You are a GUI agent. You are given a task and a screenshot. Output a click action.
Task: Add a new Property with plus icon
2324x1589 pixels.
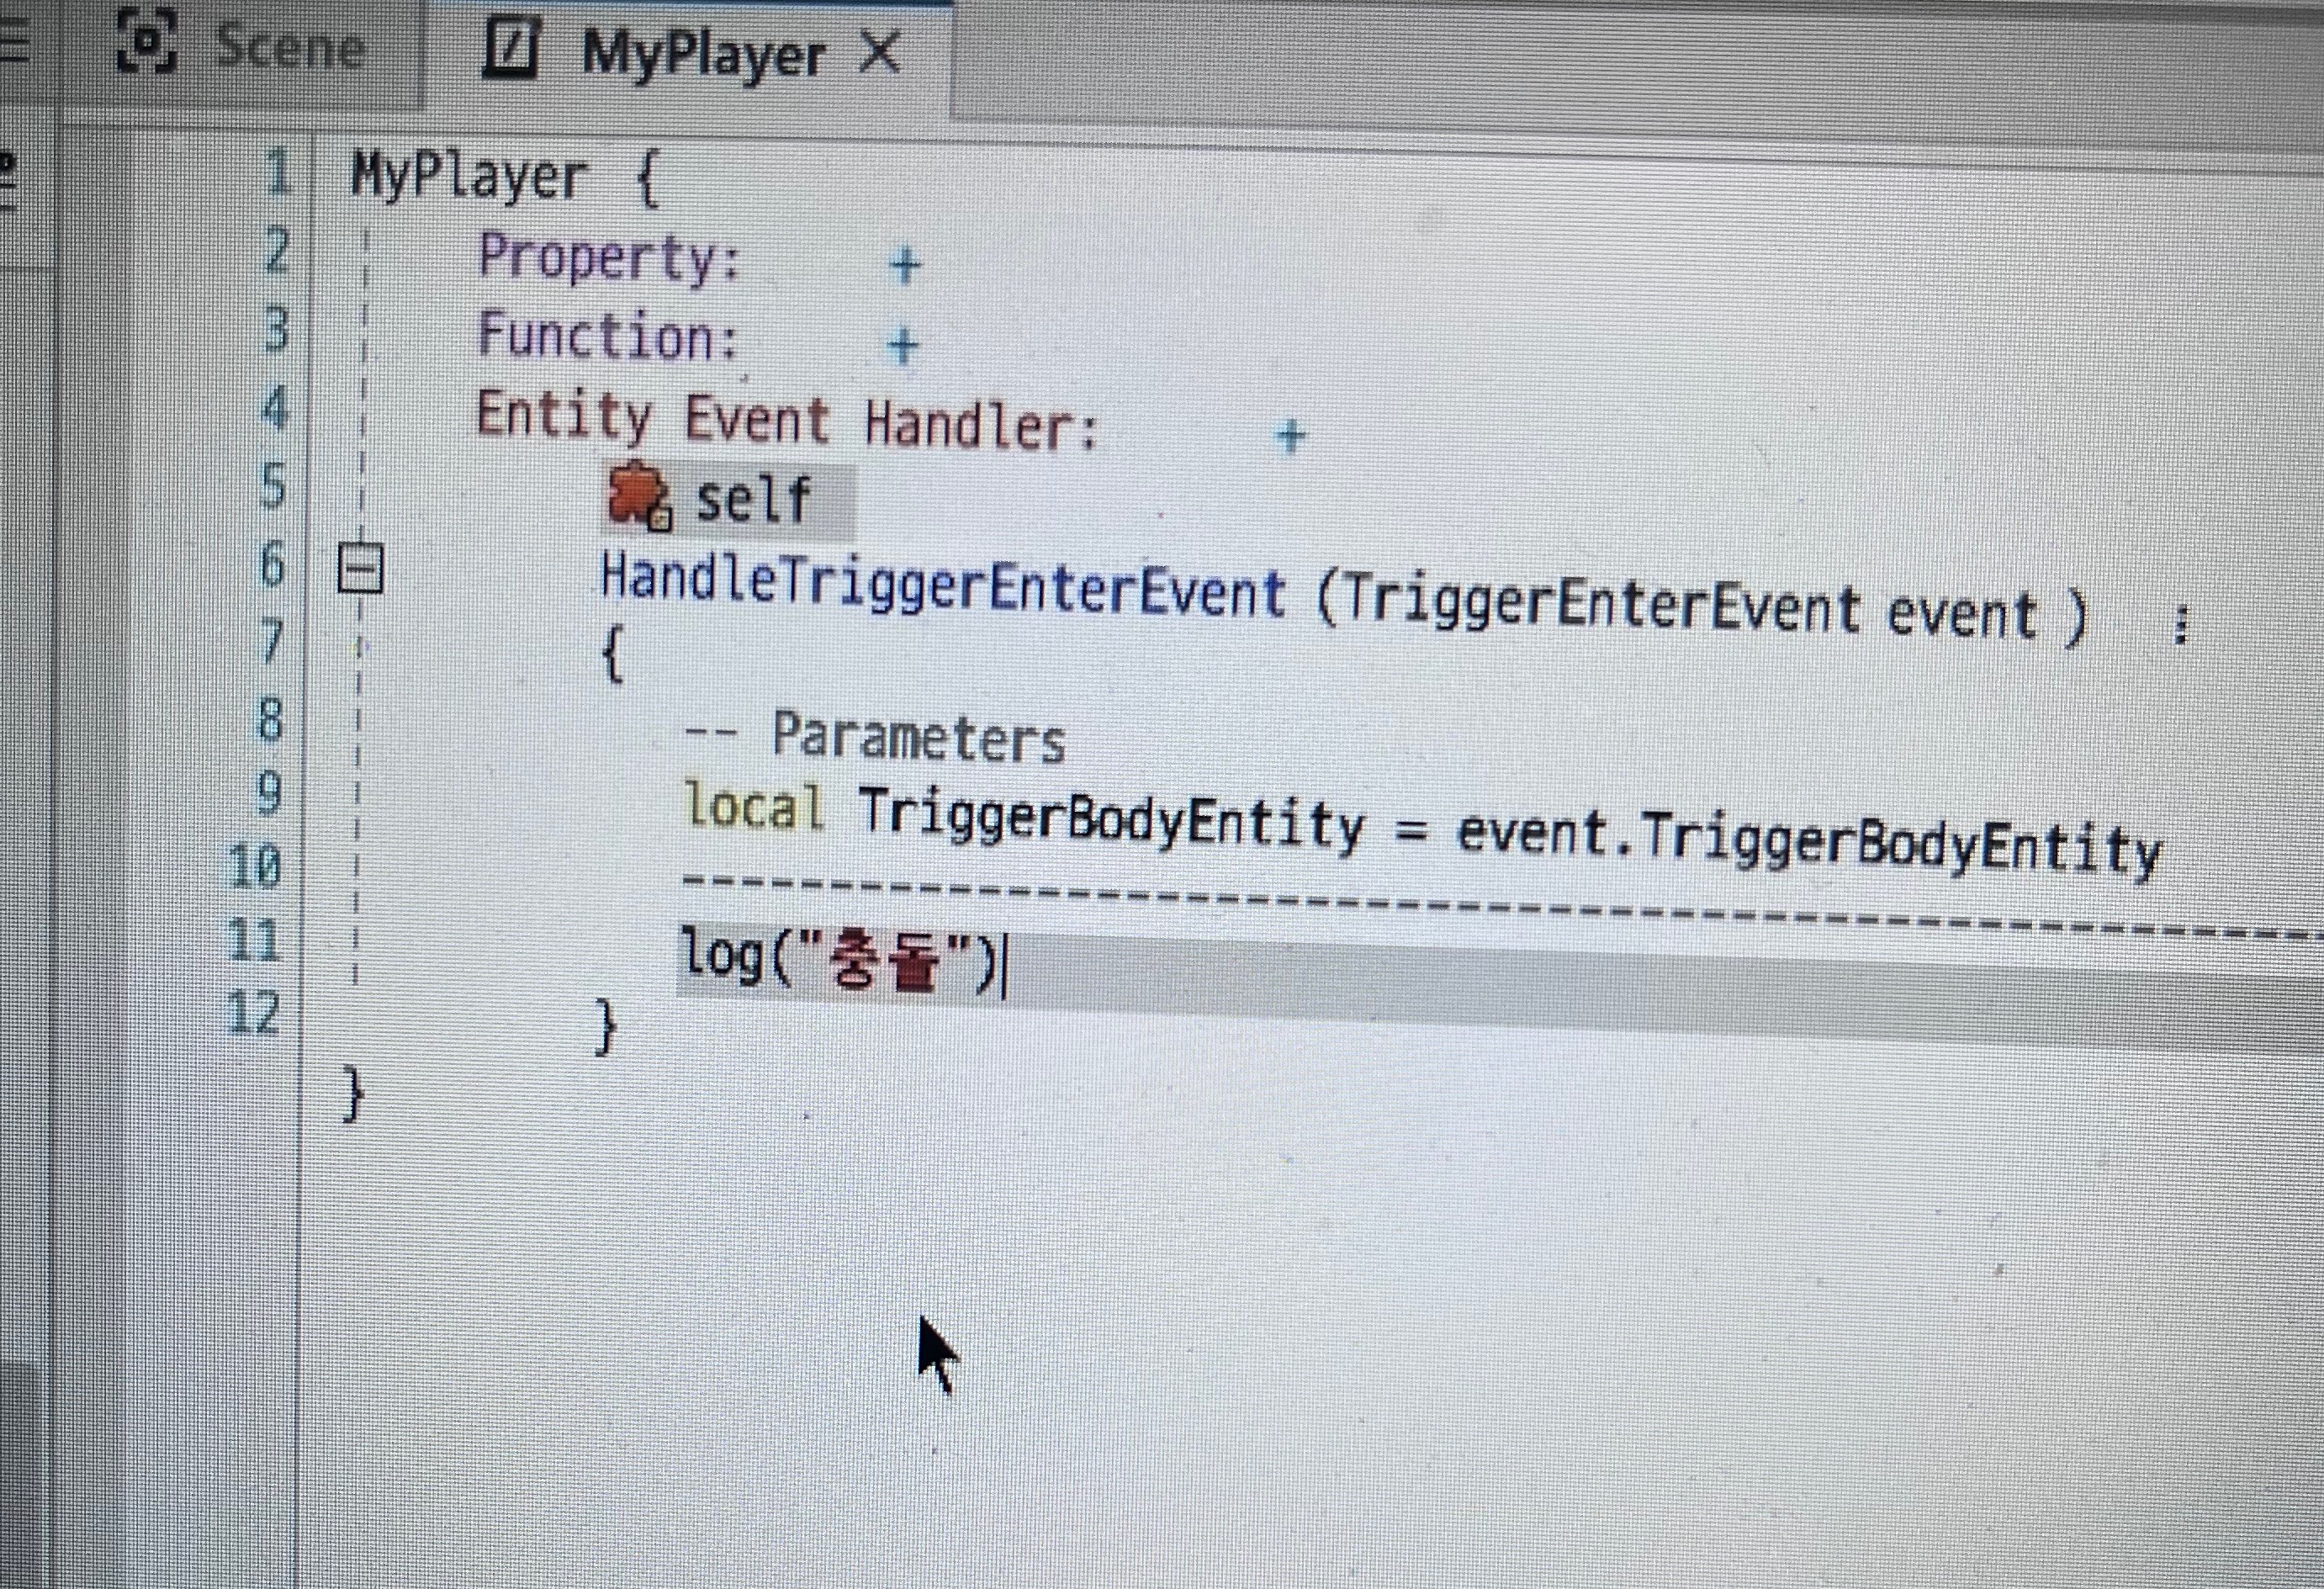click(905, 266)
